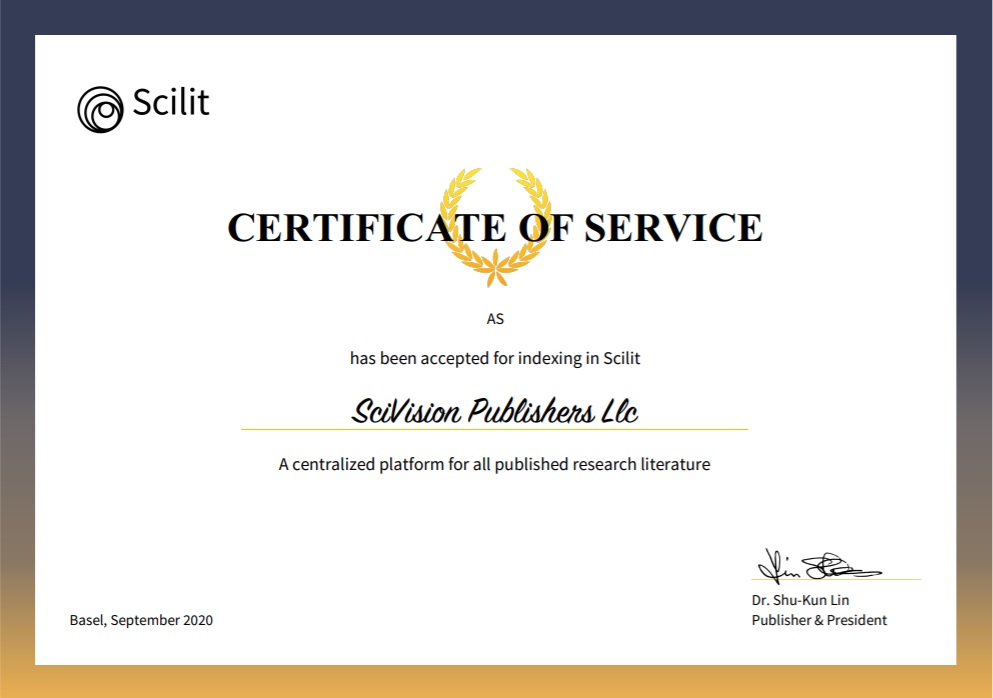This screenshot has height=698, width=993.
Task: Click the Publisher & President title
Action: (x=819, y=620)
